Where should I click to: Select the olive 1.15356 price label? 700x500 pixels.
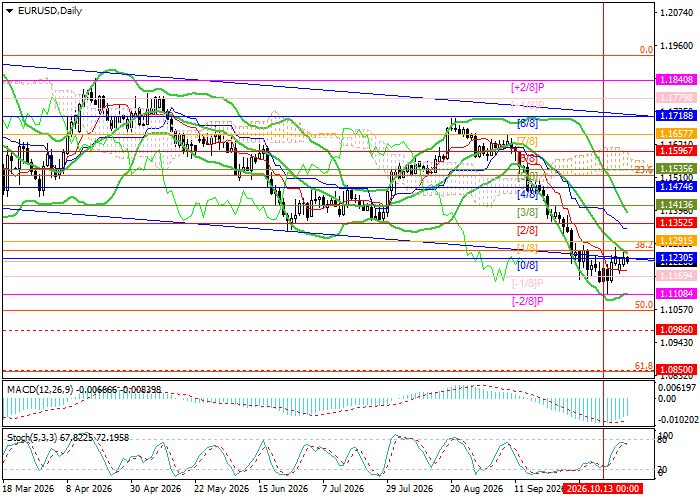click(x=676, y=169)
